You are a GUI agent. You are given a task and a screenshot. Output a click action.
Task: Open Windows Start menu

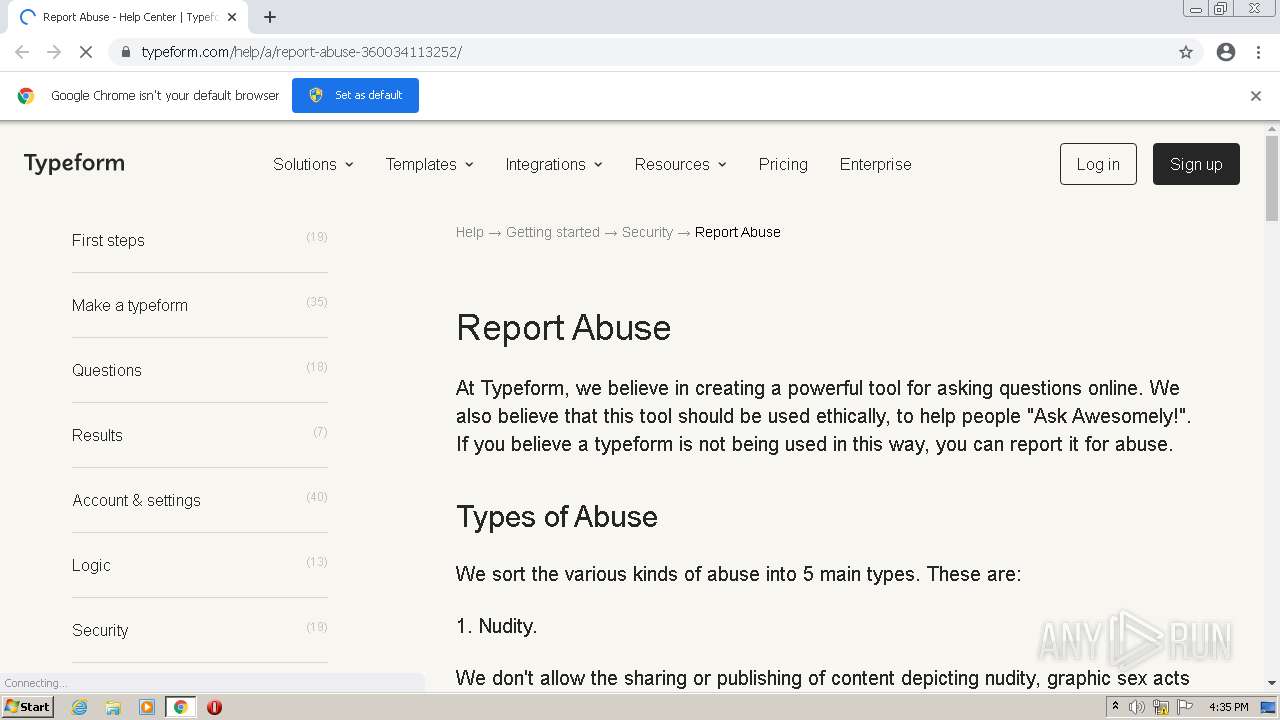click(x=28, y=707)
